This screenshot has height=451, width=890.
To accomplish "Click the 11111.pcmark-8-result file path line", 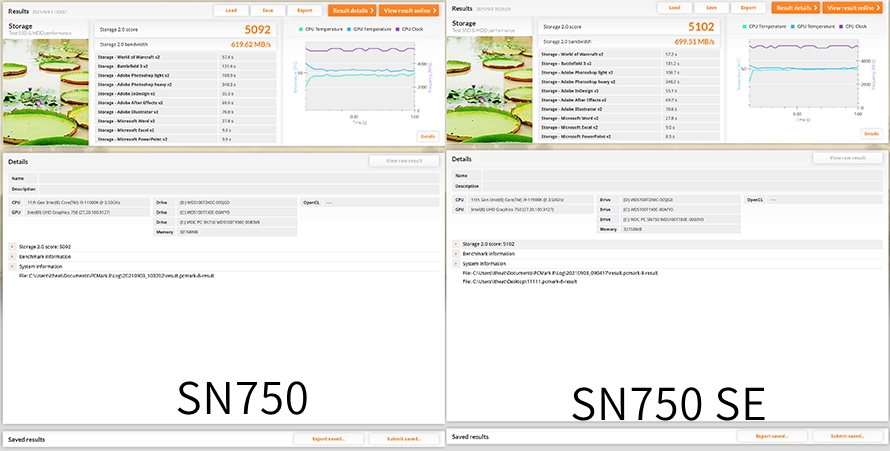I will point(520,281).
